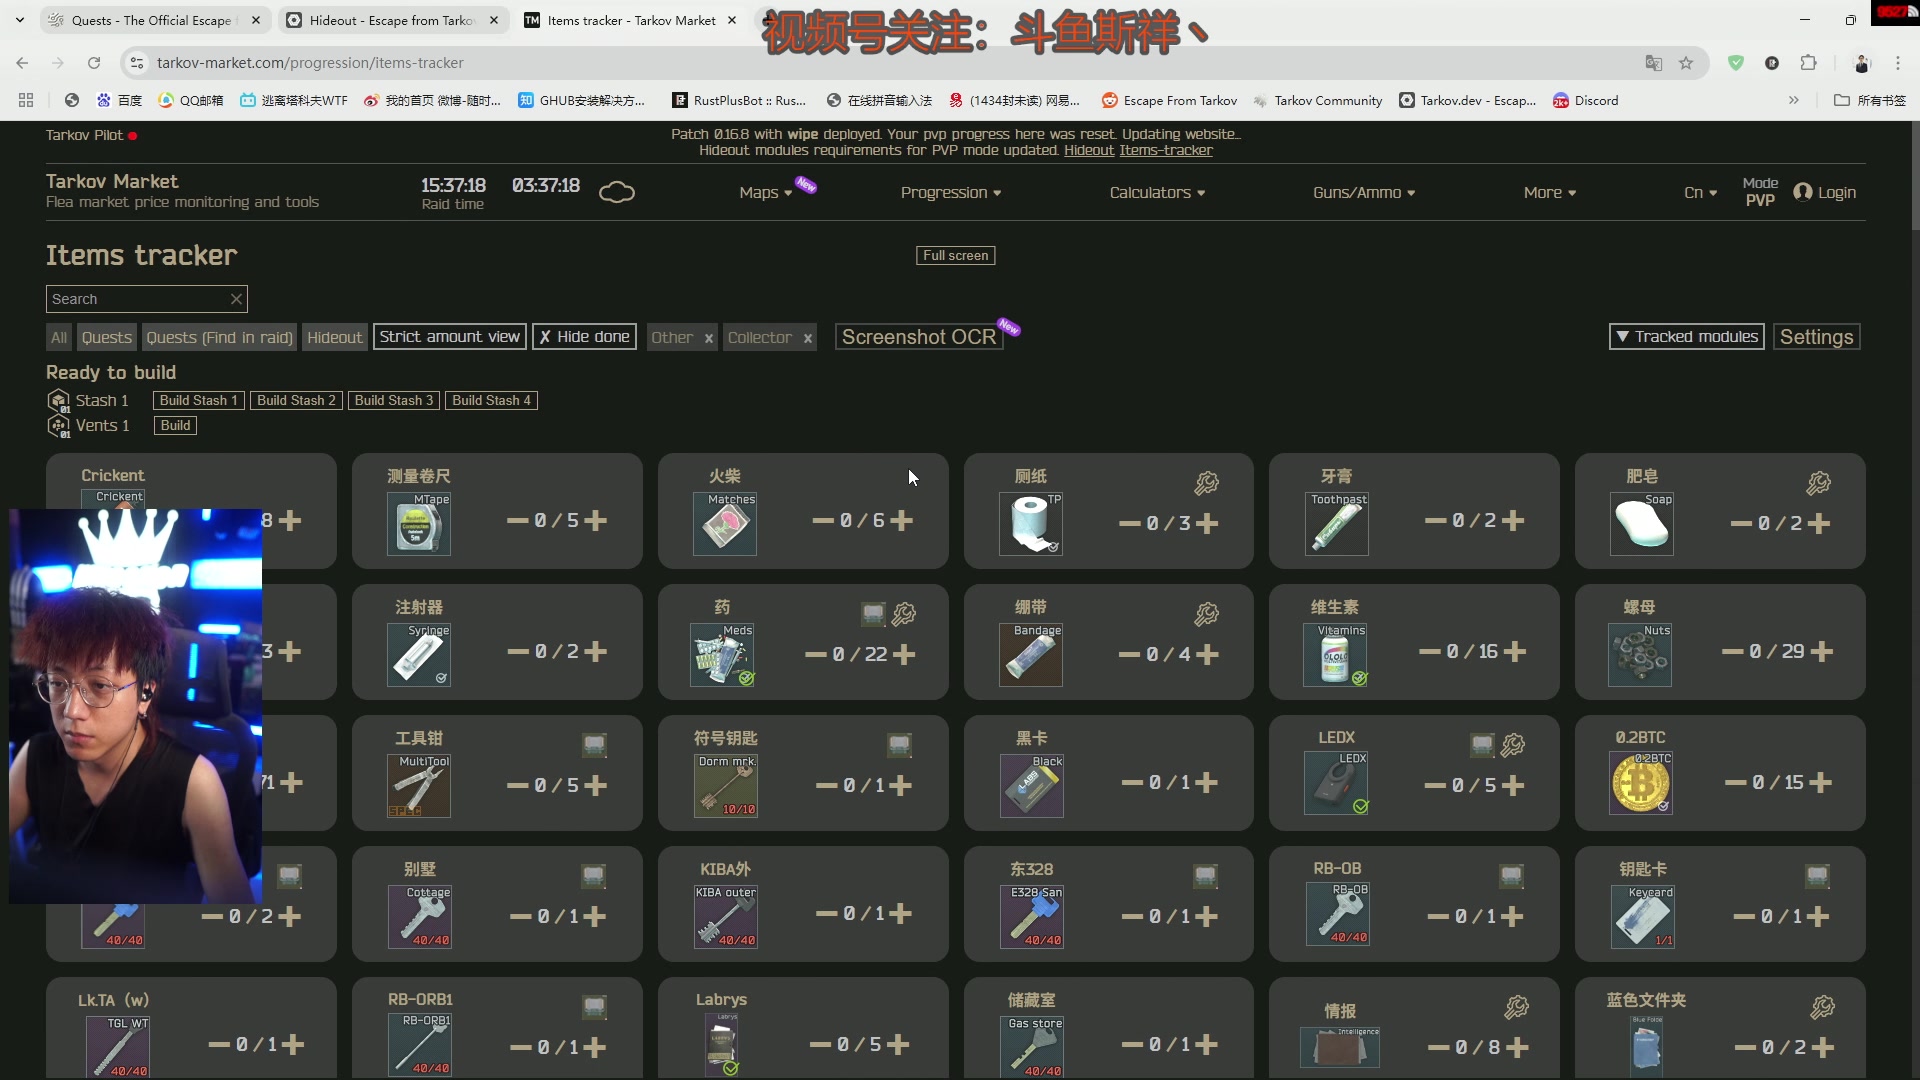Click the translate page icon in address bar

click(x=1654, y=63)
